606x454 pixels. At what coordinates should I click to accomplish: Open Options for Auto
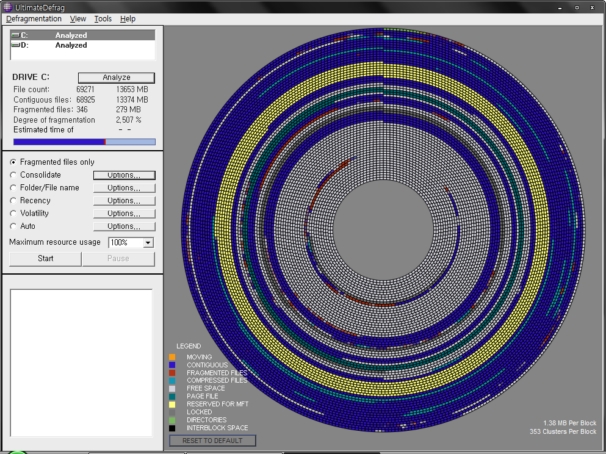point(124,226)
